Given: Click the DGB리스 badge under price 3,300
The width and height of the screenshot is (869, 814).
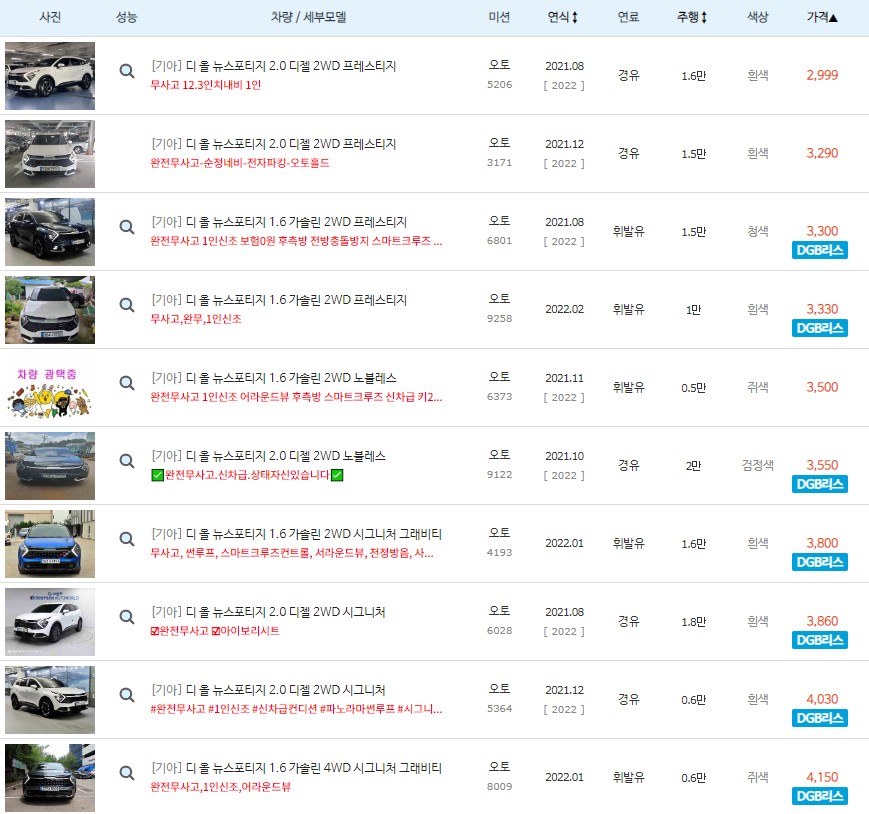Looking at the screenshot, I should click(x=820, y=250).
